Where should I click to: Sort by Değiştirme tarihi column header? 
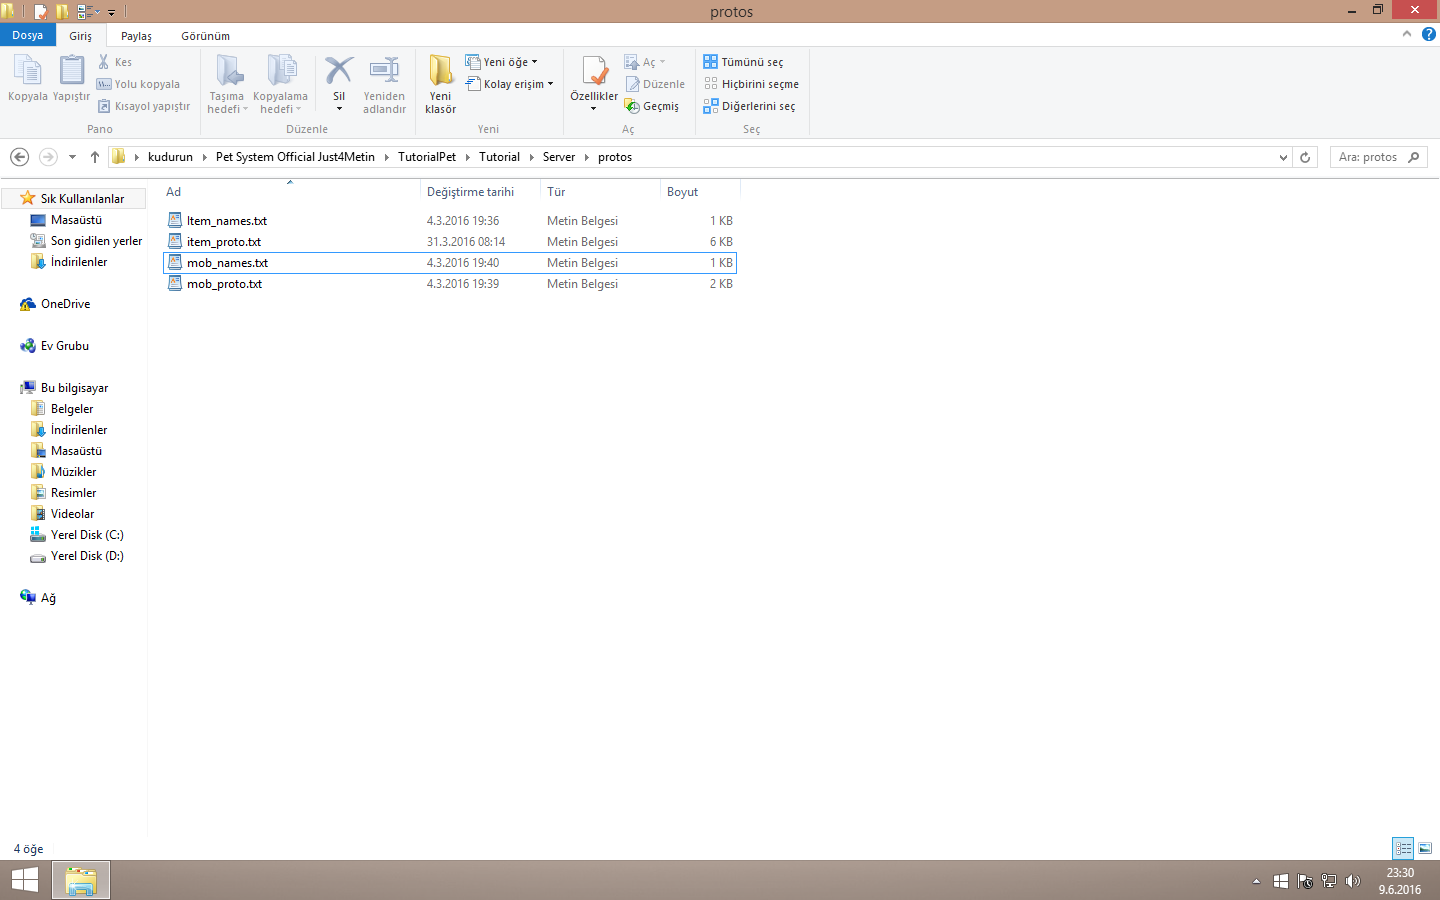click(480, 192)
